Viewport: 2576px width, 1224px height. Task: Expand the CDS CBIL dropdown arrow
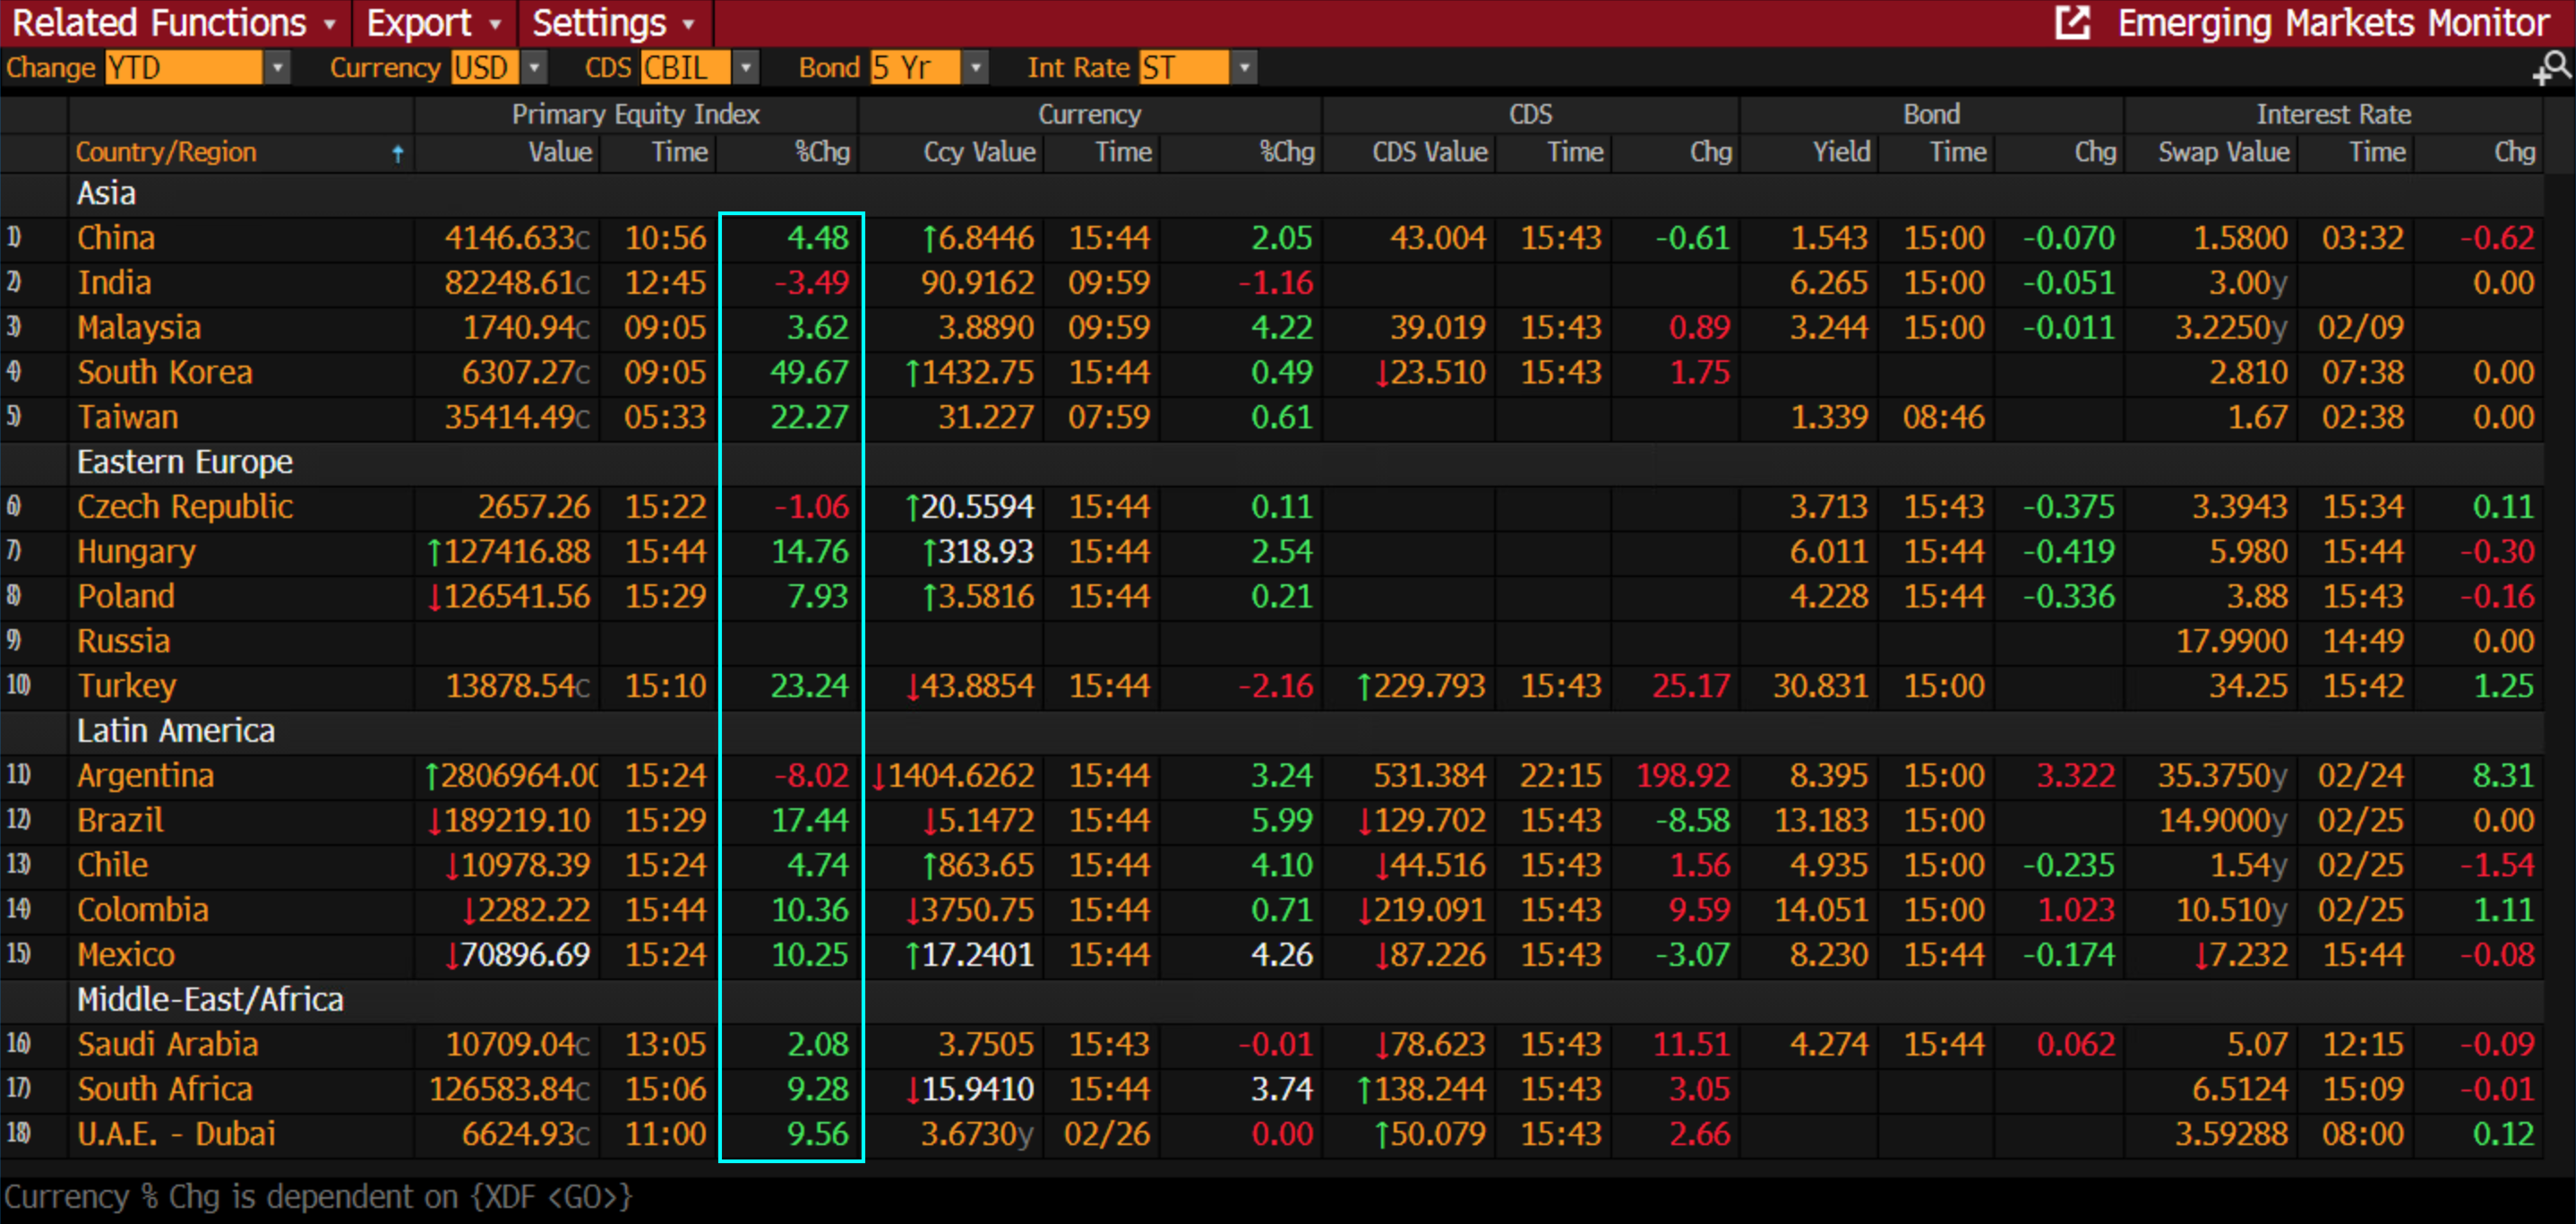745,68
